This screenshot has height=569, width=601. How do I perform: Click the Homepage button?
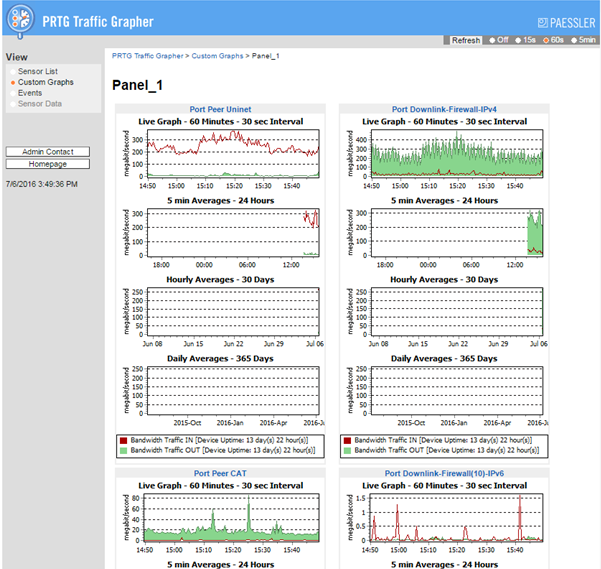[x=48, y=163]
